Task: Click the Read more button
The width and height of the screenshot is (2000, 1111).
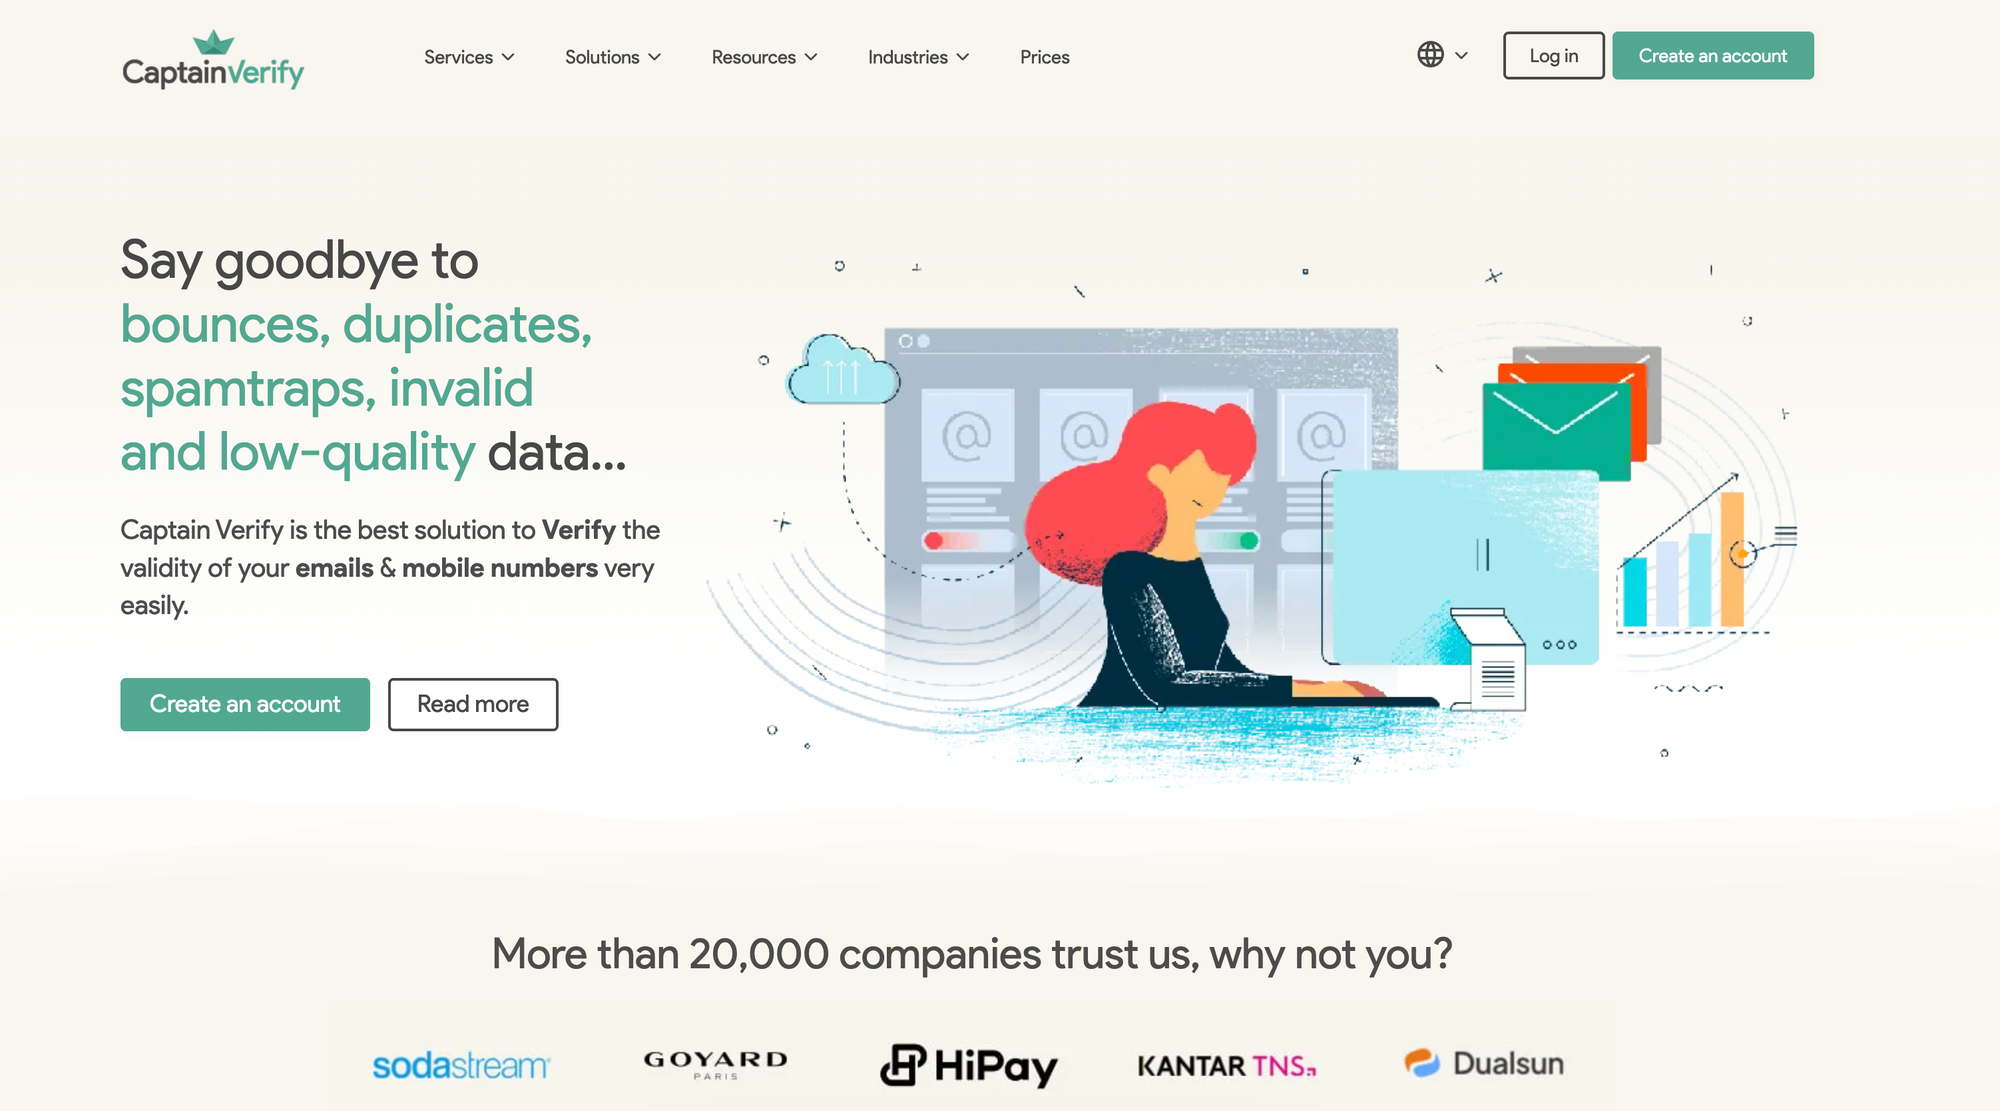Action: (x=472, y=703)
